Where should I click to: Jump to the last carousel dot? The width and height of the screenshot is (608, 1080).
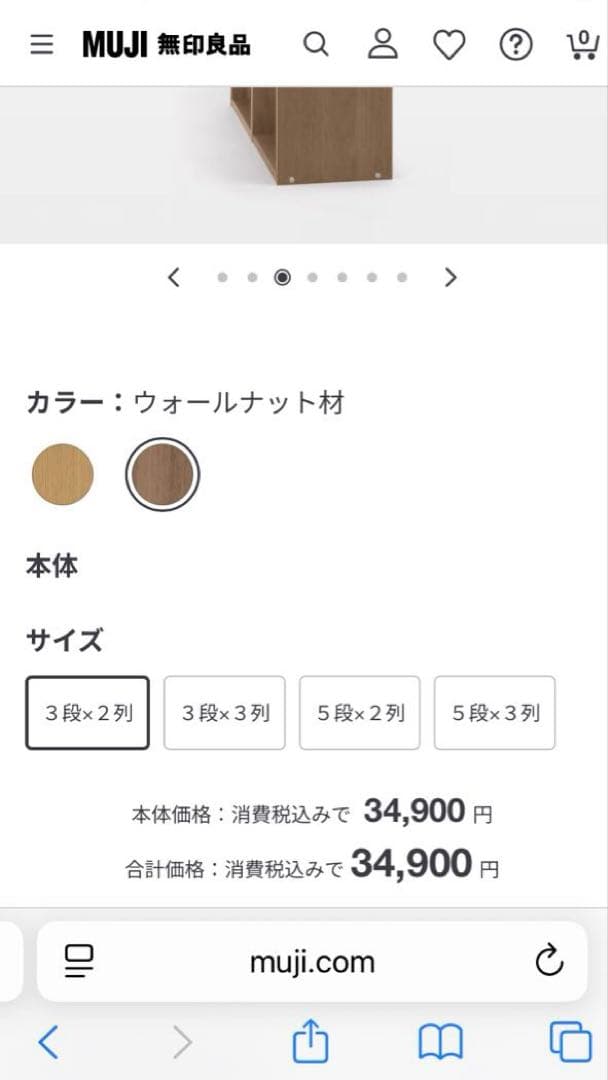(x=402, y=277)
